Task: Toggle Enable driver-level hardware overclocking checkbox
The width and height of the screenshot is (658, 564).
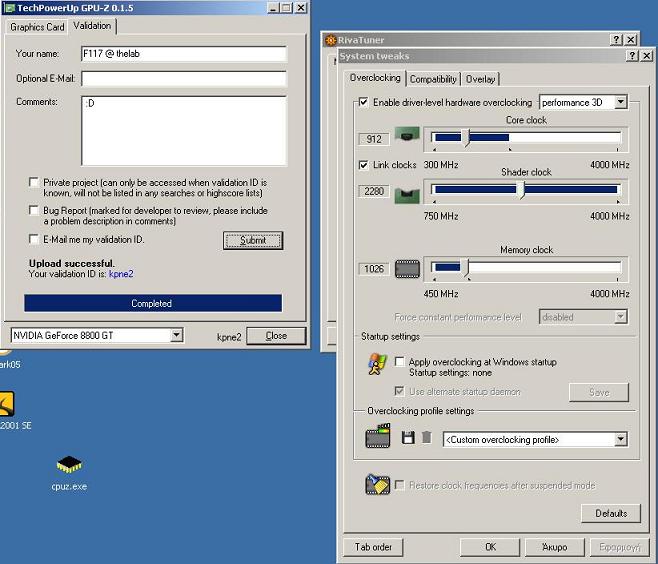Action: point(363,102)
